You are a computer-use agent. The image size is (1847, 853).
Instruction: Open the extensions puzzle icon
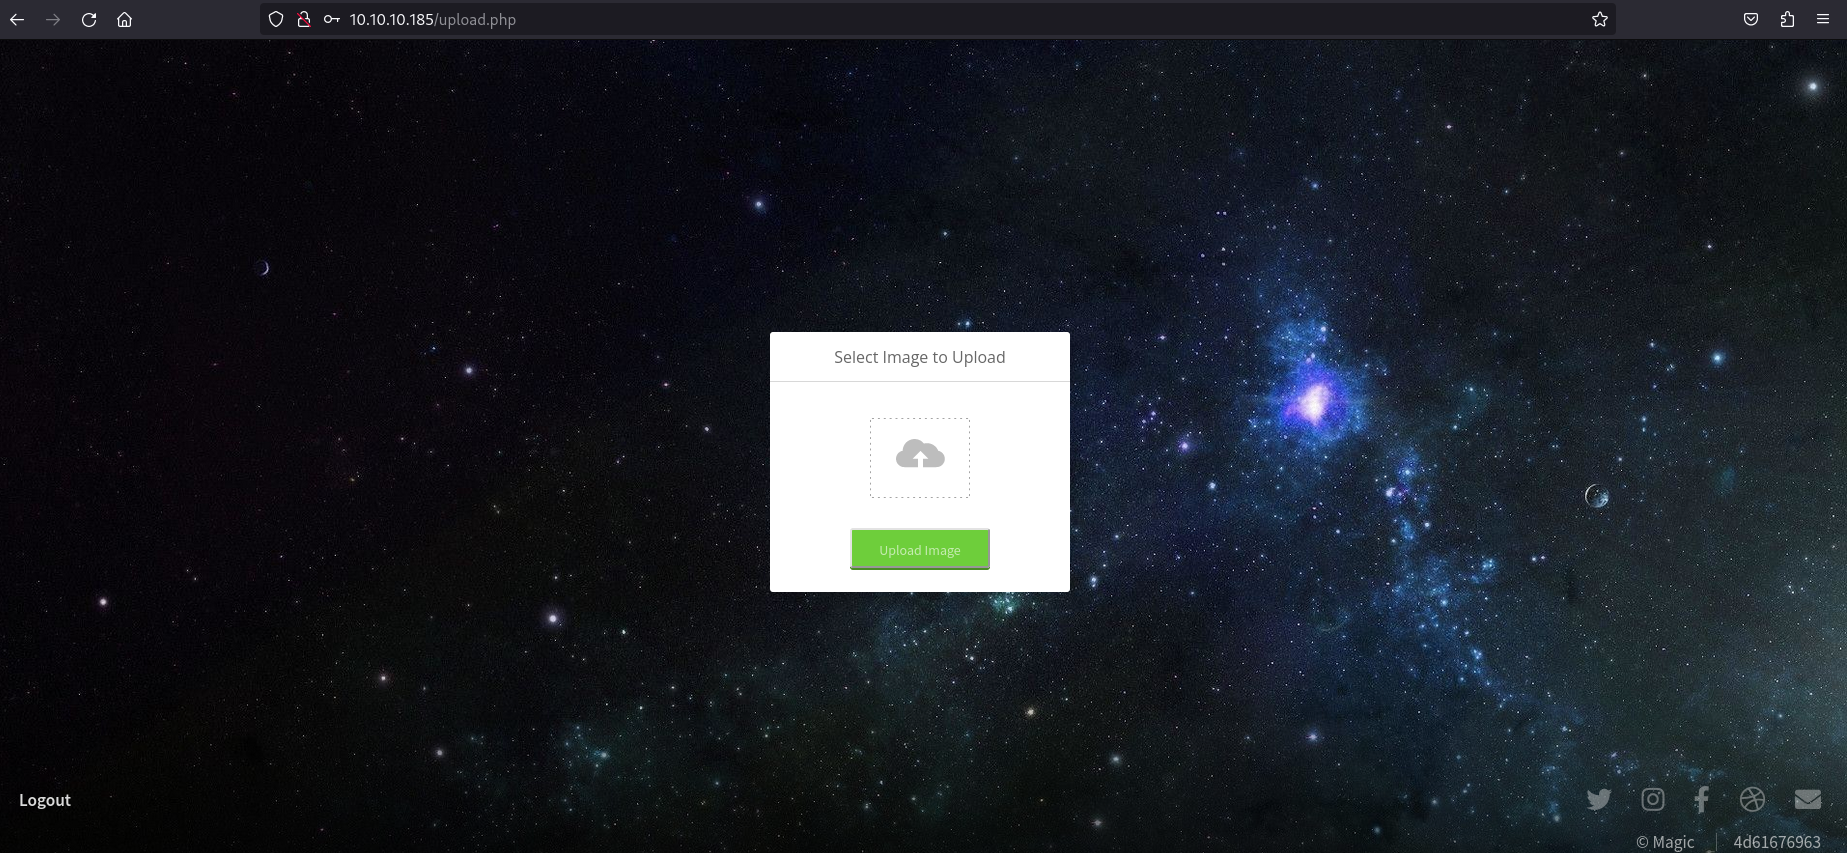1787,19
